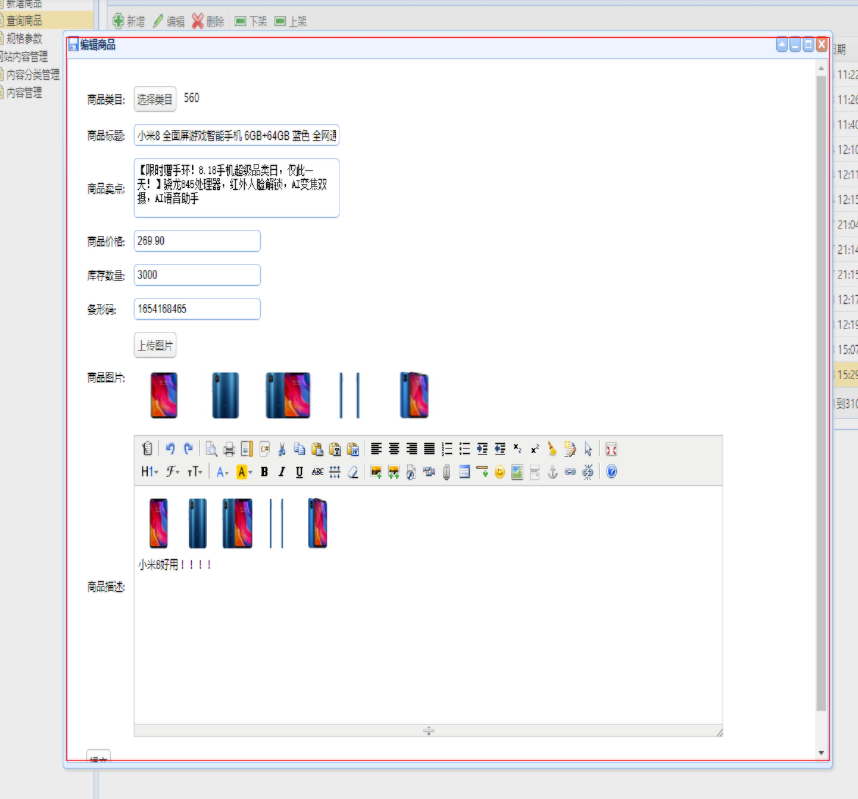Click the print icon in editor
Image resolution: width=858 pixels, height=799 pixels.
pyautogui.click(x=229, y=449)
